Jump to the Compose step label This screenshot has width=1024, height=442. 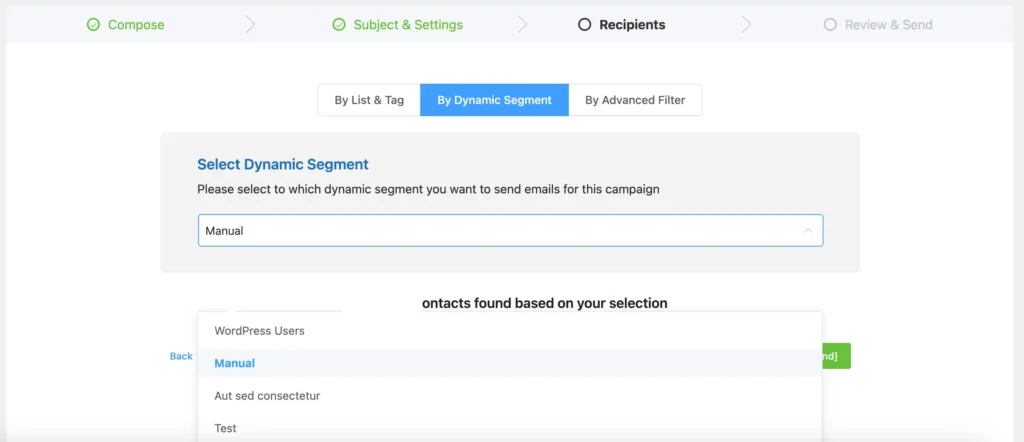[x=136, y=25]
